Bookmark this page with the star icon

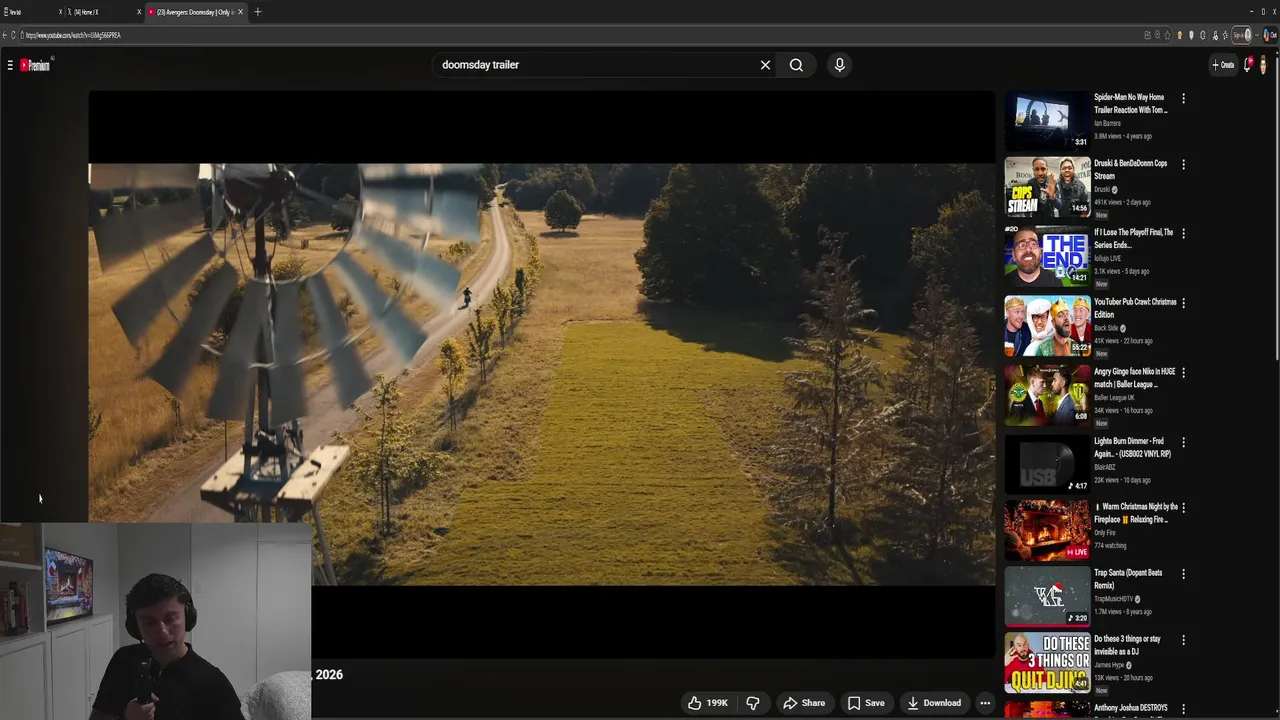(1168, 35)
